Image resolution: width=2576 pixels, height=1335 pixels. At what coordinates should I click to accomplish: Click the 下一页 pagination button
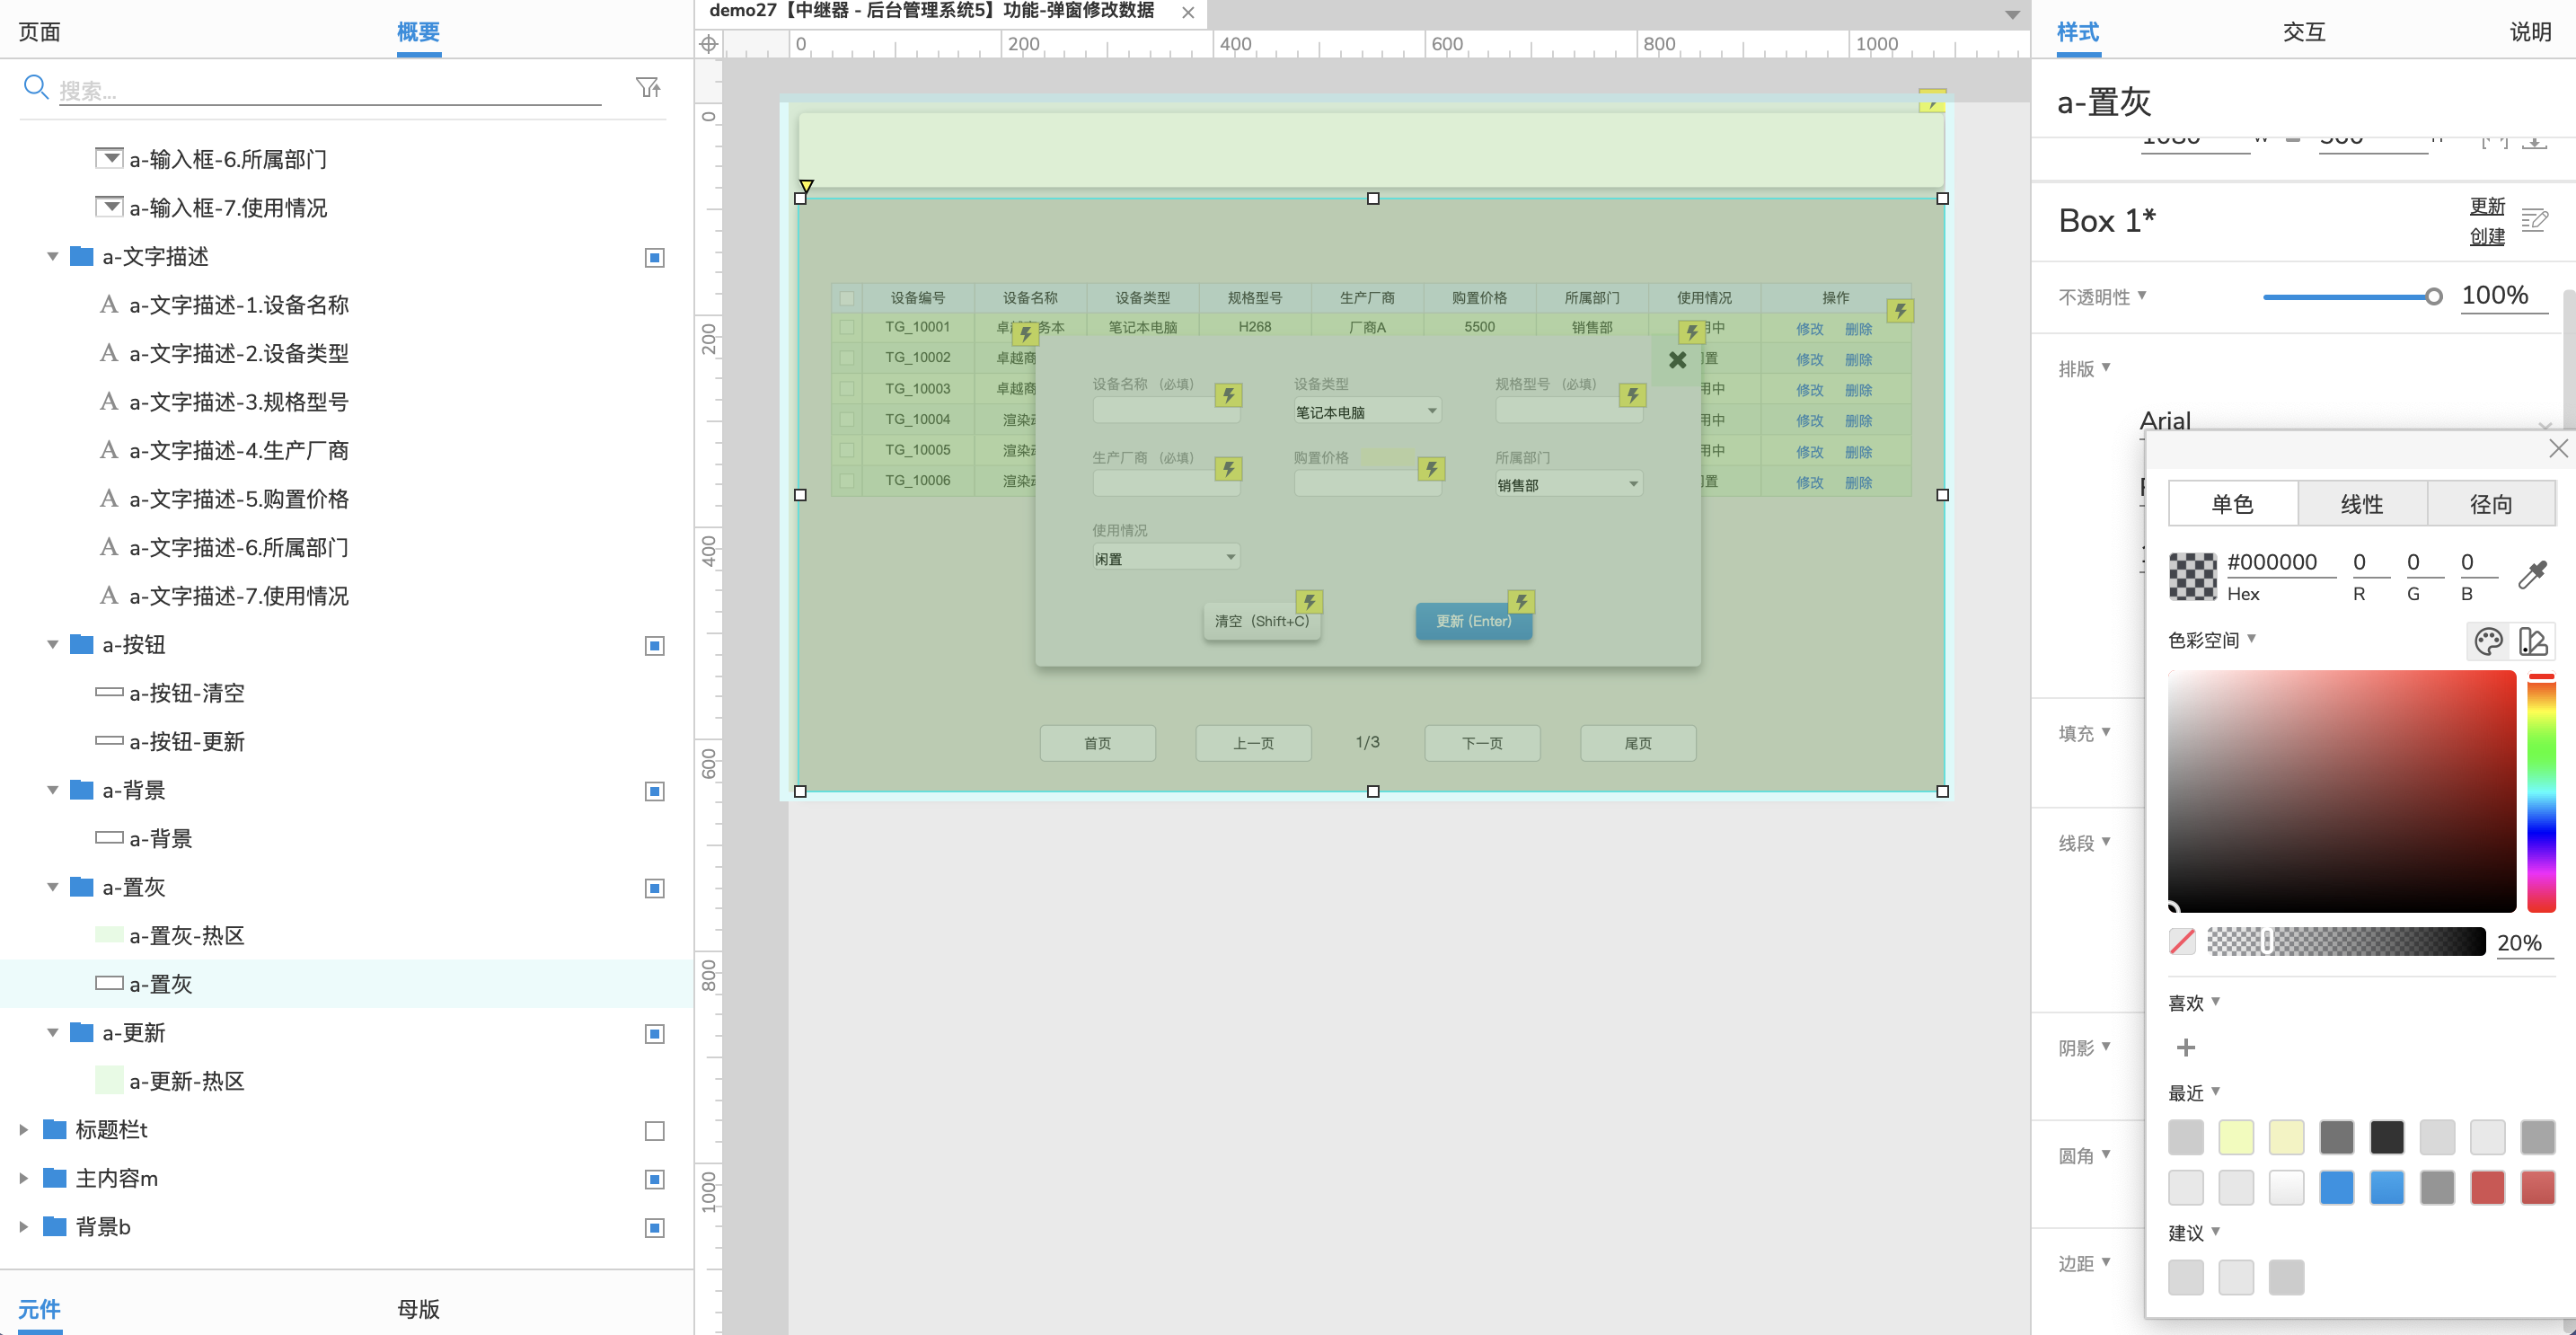pyautogui.click(x=1482, y=743)
